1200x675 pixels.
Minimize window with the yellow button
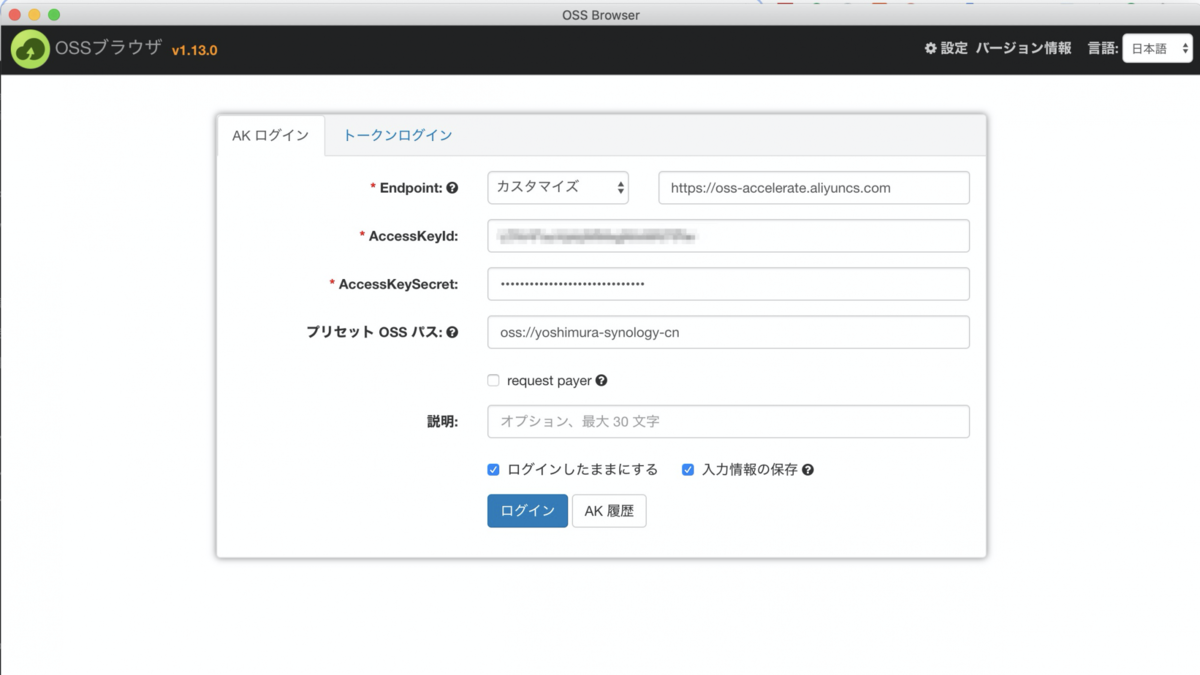point(34,15)
